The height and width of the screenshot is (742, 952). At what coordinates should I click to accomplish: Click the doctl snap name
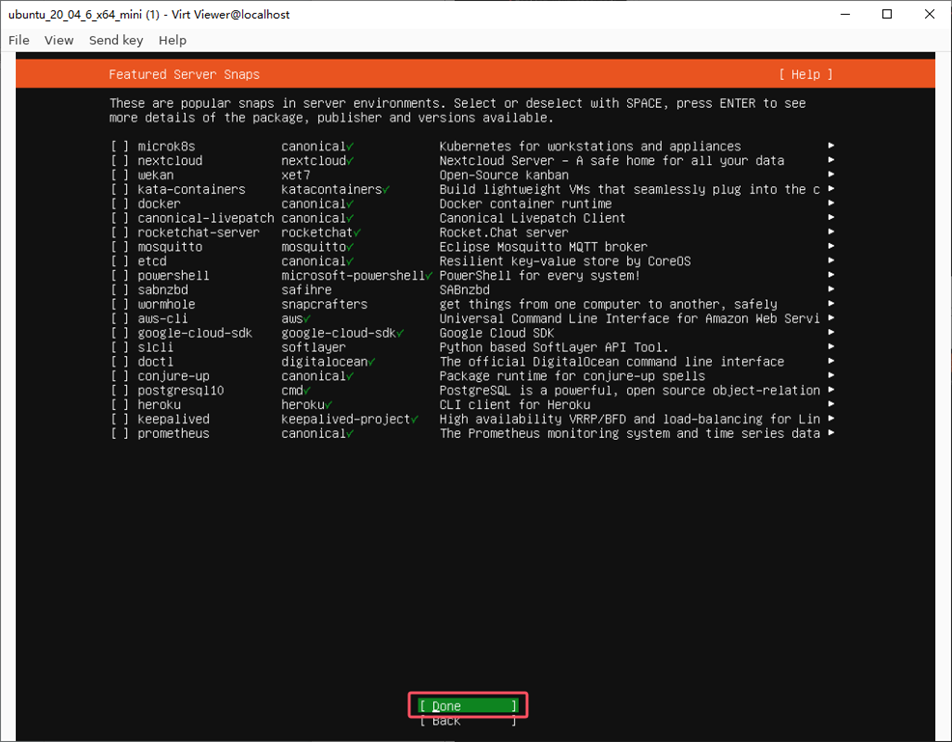click(155, 362)
